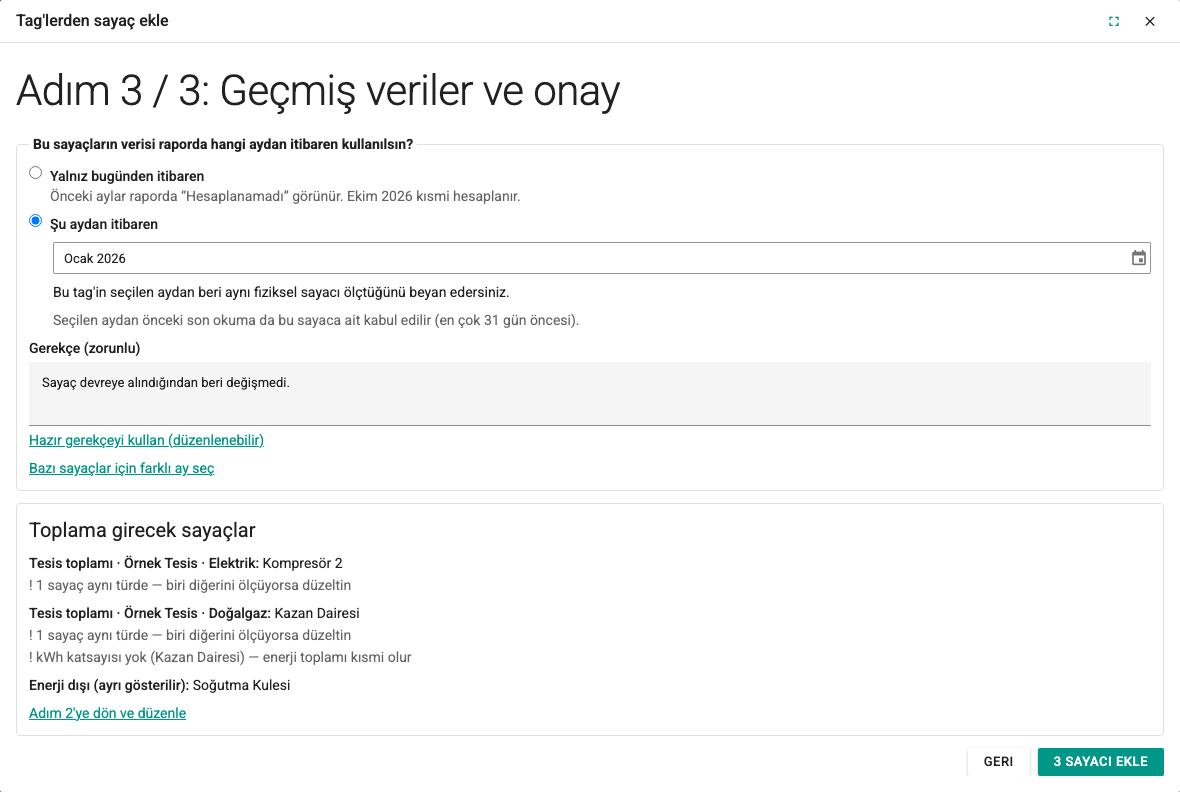This screenshot has height=792, width=1180.
Task: Click the Kazan Dairesi natural gas line
Action: [194, 613]
